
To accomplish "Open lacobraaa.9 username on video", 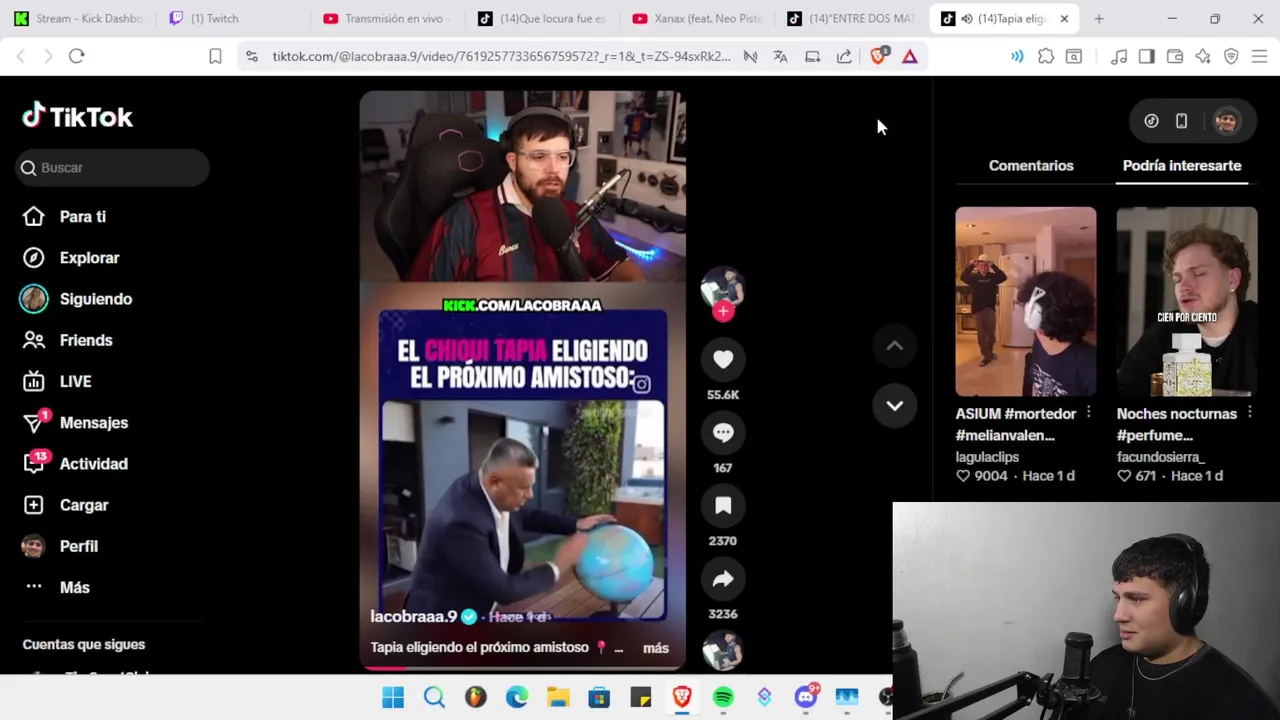I will (413, 616).
